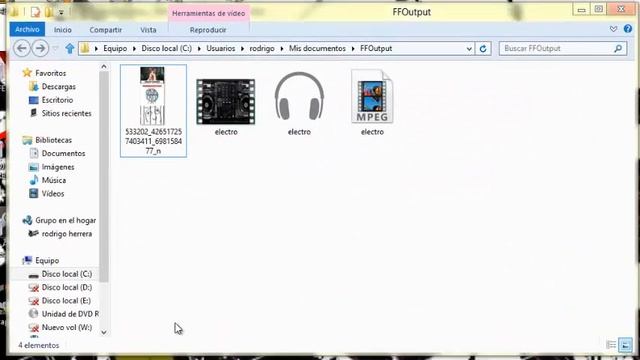
Task: Open the Vista ribbon tab
Action: [x=148, y=30]
